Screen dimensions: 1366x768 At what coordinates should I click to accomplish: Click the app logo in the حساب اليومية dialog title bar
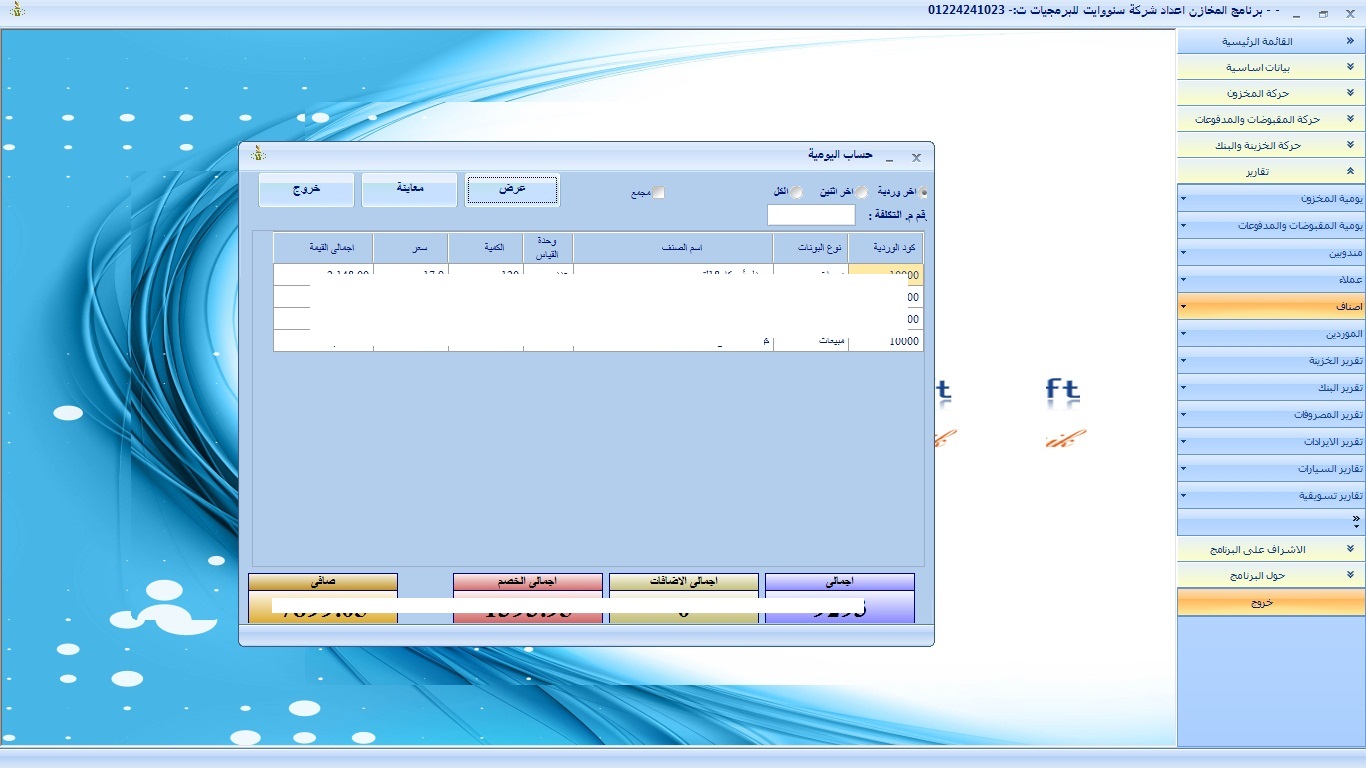258,155
